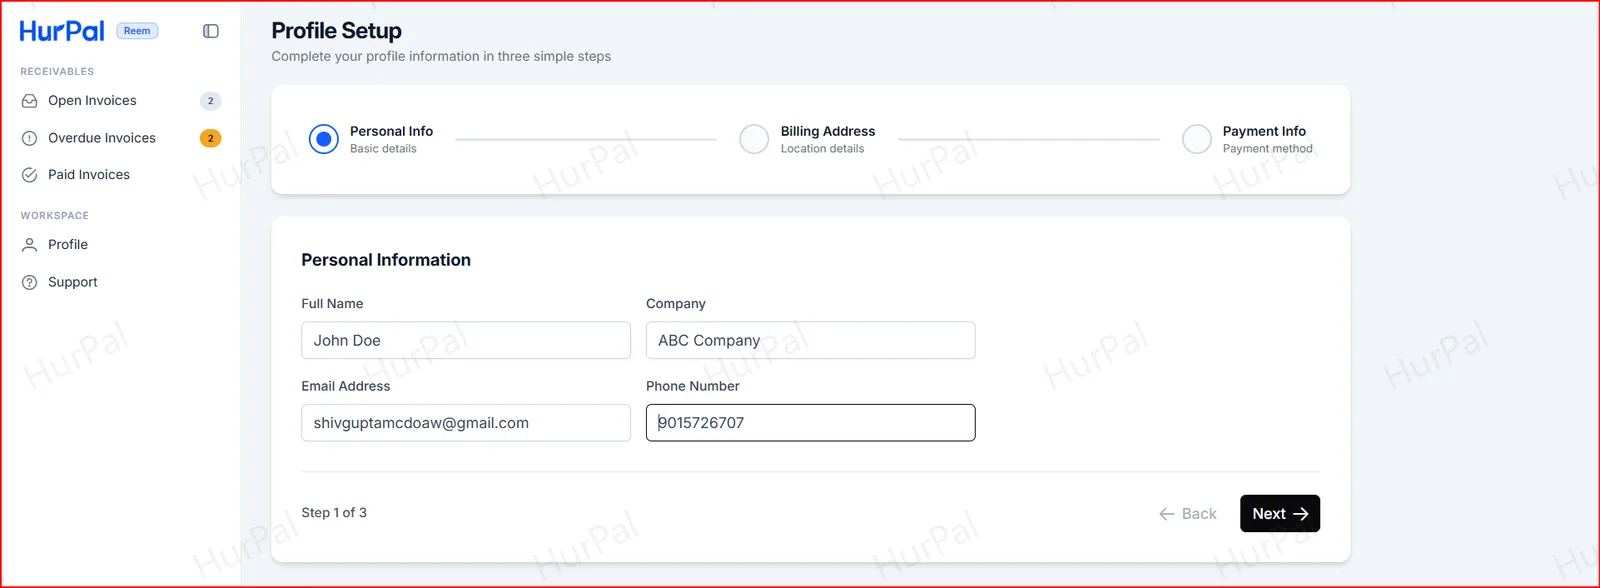
Task: Click the 'Complete your profile information' subtitle
Action: (441, 57)
